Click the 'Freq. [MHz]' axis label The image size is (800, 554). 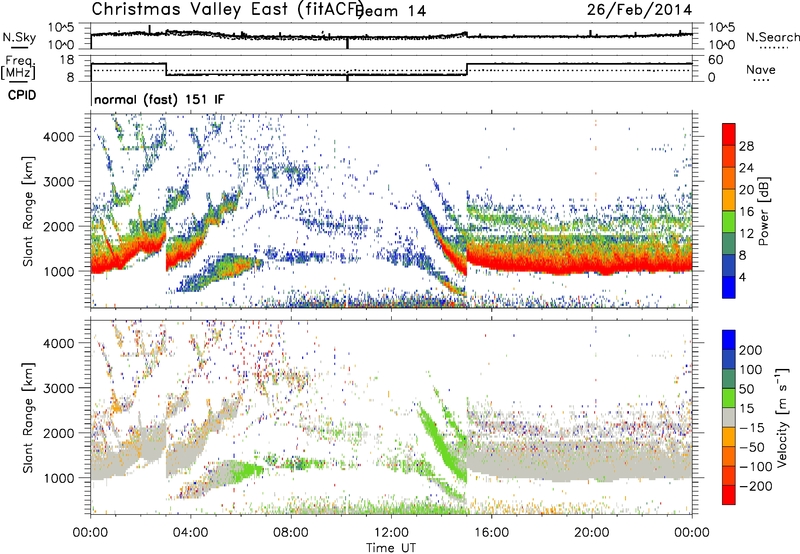tap(18, 67)
